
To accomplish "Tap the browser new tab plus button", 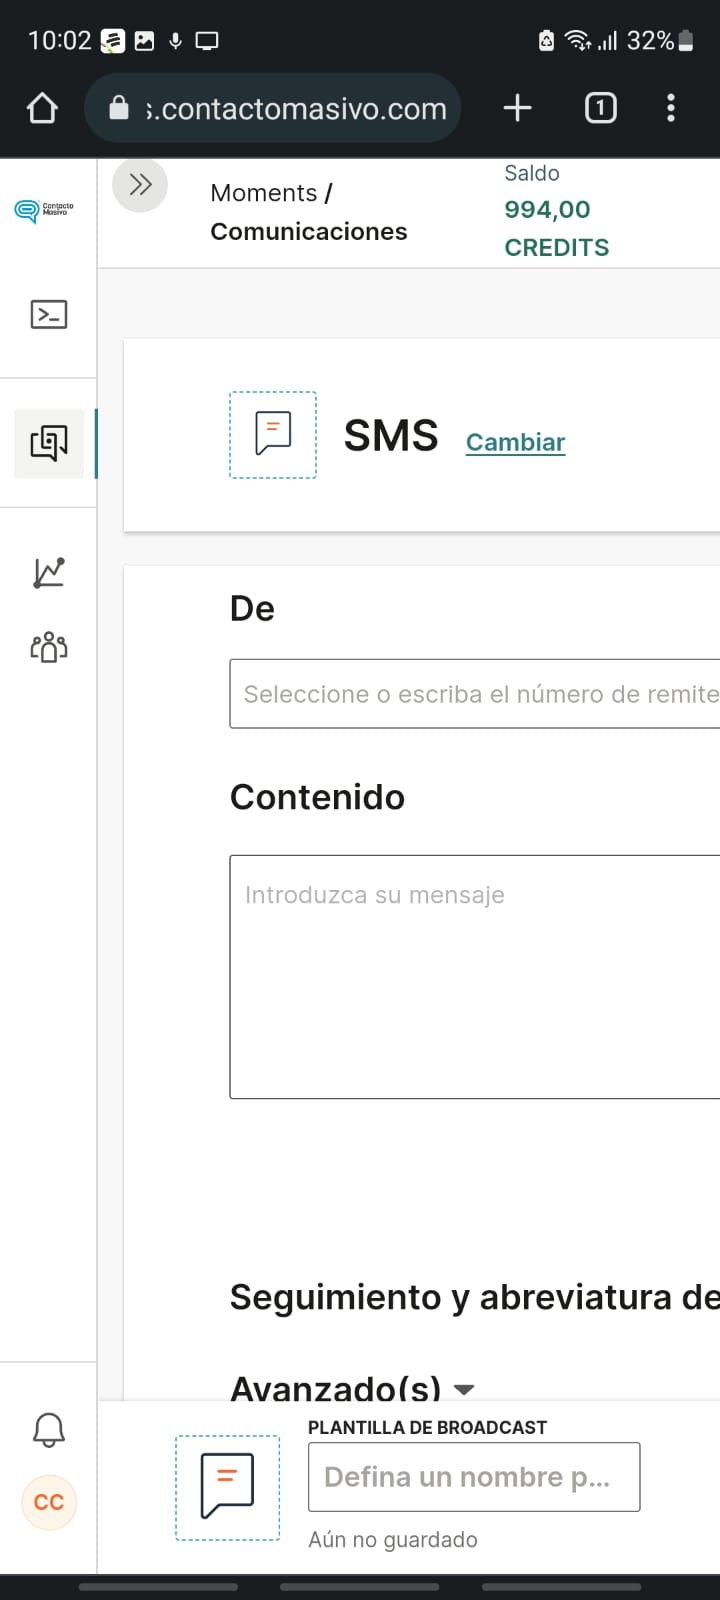I will click(517, 108).
